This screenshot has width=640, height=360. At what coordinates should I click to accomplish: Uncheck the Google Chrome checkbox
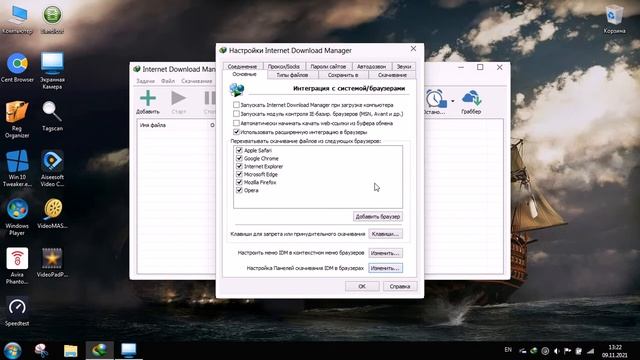coord(239,158)
